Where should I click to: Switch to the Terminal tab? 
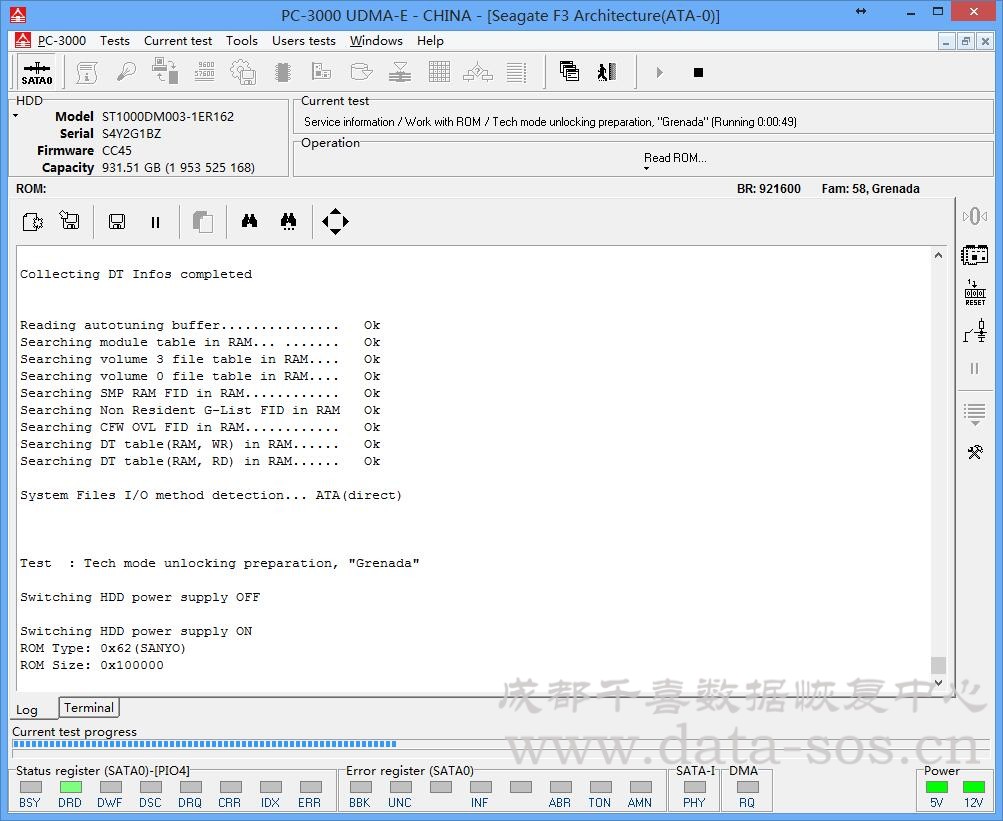pos(89,708)
